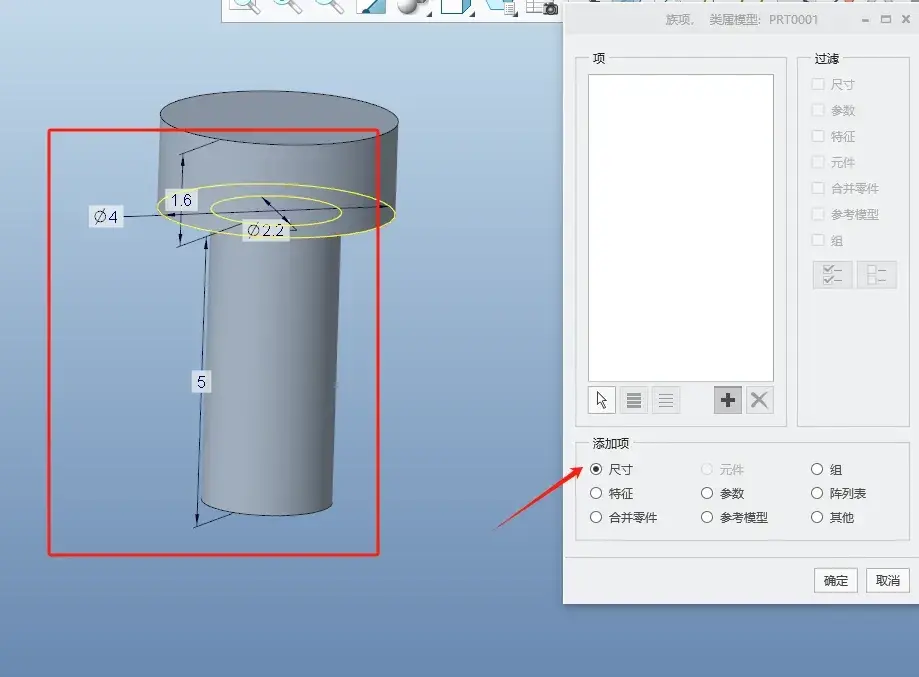This screenshot has width=919, height=677.
Task: Click the display style sphere icon
Action: (408, 6)
